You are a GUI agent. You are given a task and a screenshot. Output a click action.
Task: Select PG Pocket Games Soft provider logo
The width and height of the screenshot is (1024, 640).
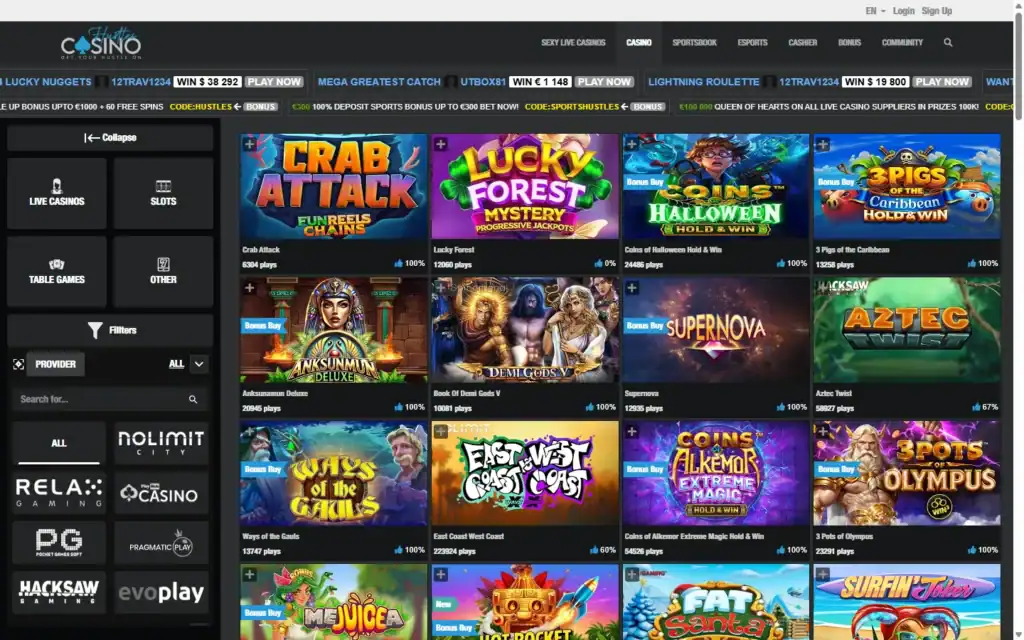(59, 543)
